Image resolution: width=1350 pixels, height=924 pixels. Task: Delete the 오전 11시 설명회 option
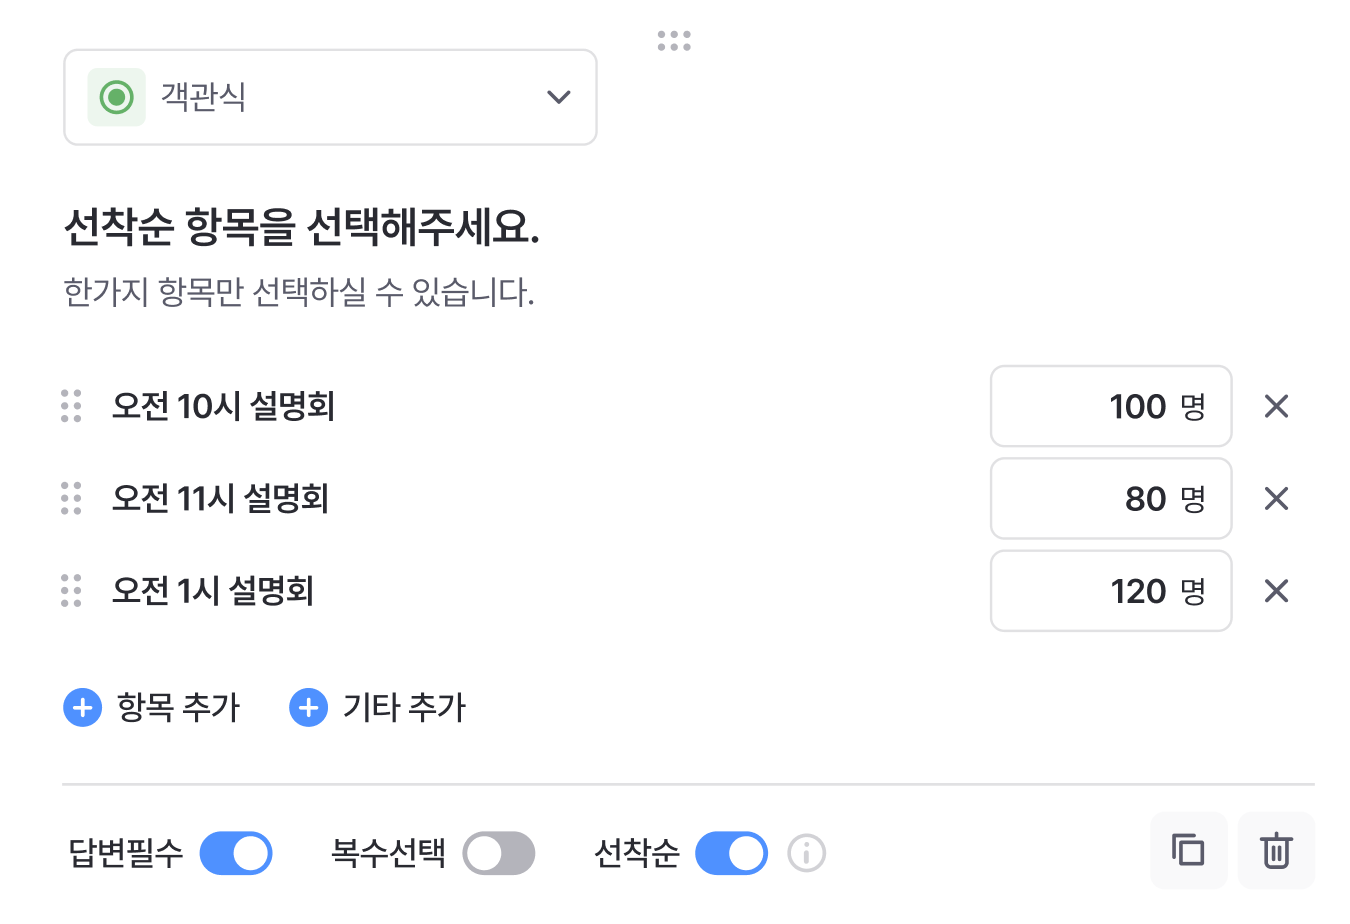tap(1276, 498)
